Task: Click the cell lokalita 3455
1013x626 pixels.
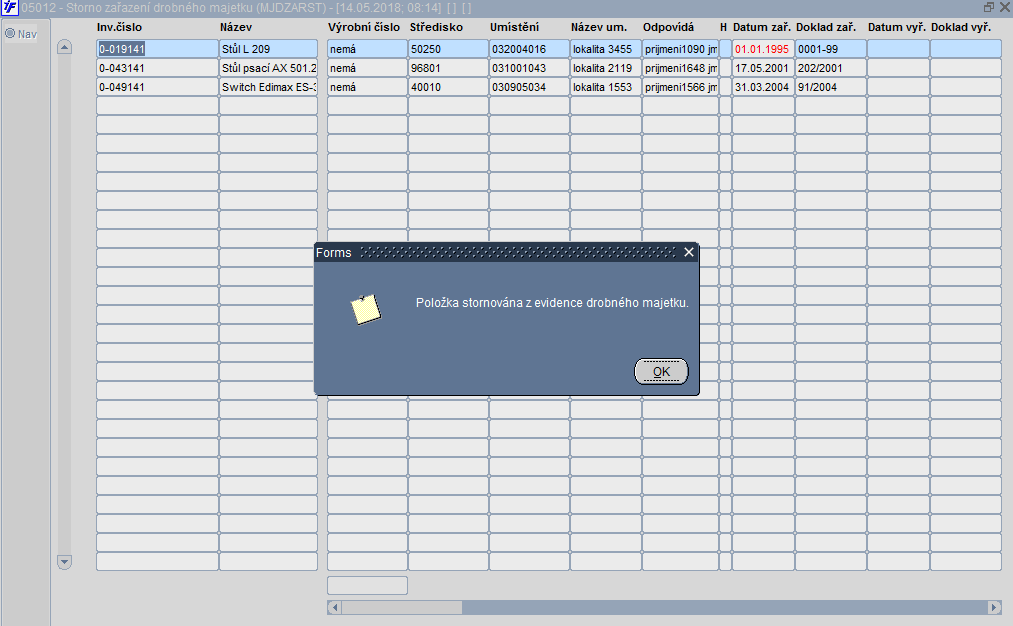Action: point(606,49)
